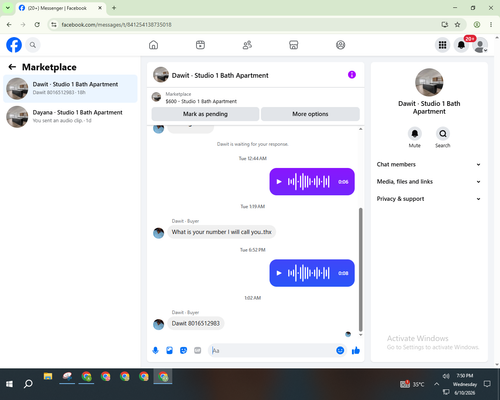Image resolution: width=500 pixels, height=400 pixels.
Task: Open a new browser tab
Action: tap(114, 8)
